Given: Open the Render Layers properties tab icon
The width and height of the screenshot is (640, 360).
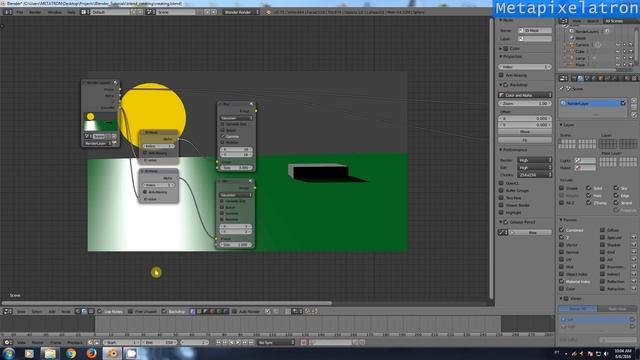Looking at the screenshot, I should (x=580, y=78).
